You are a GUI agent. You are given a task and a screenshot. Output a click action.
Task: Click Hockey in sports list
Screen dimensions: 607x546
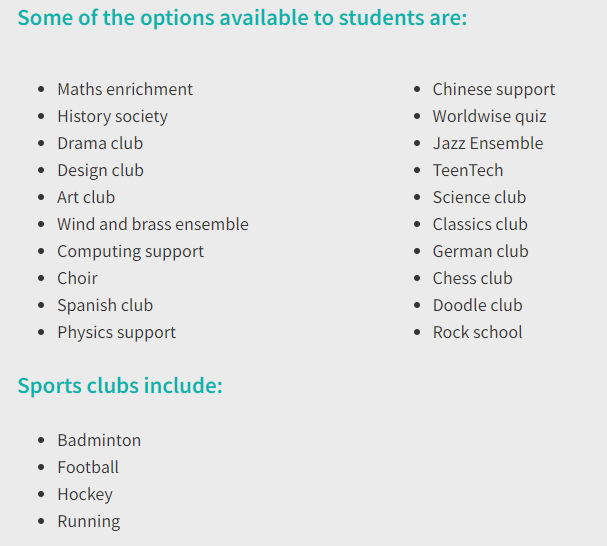click(85, 495)
